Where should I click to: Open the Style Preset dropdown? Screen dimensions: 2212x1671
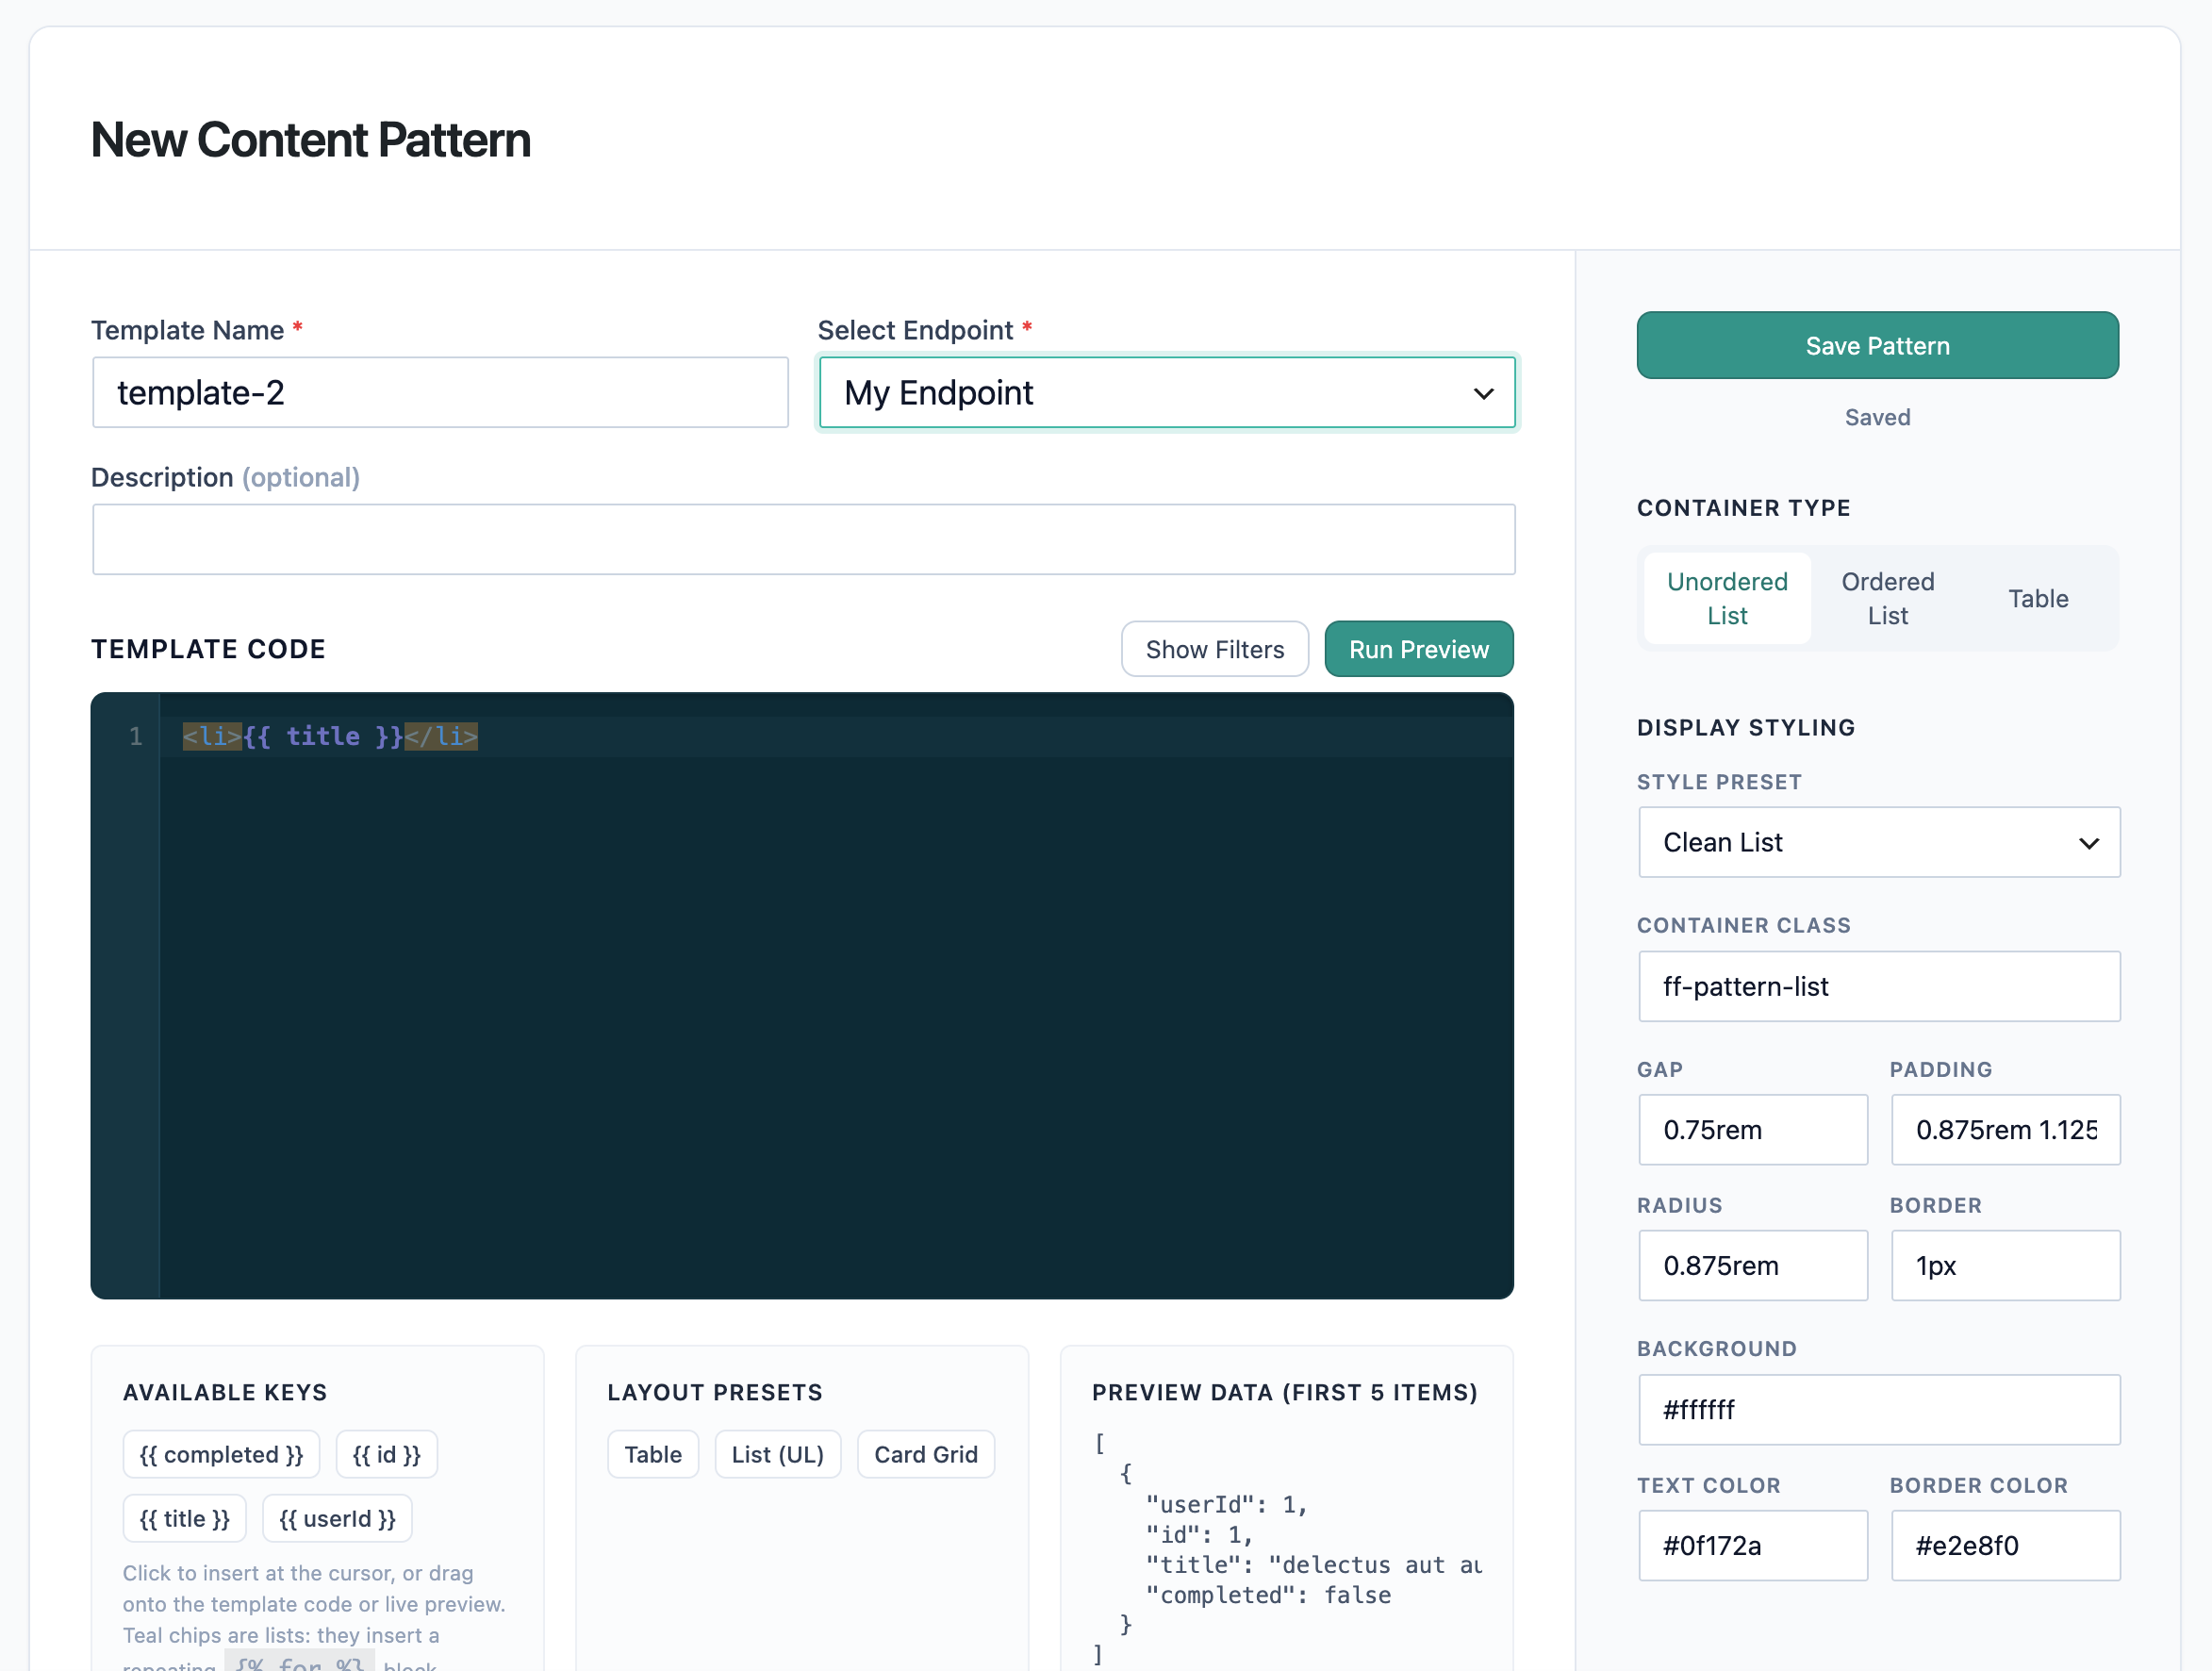[1878, 842]
